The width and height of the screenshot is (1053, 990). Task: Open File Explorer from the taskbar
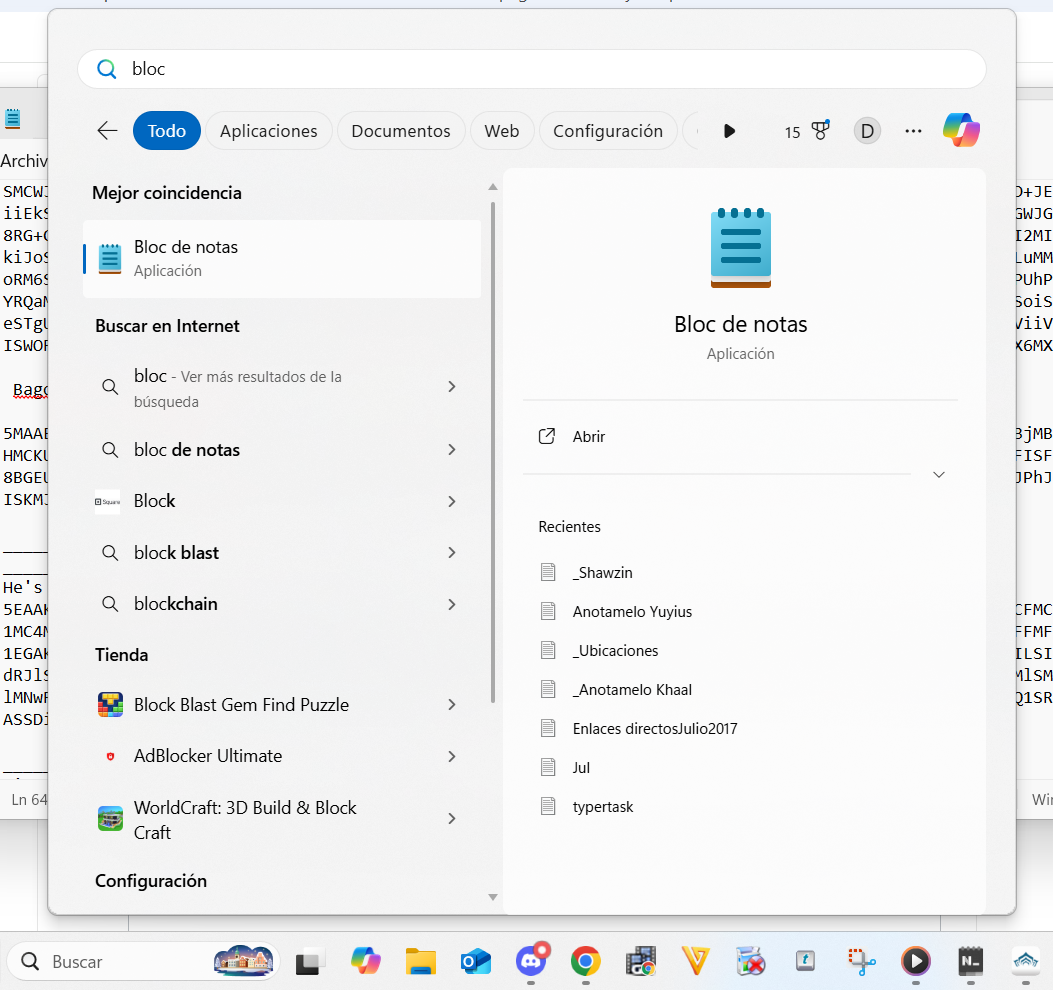click(420, 962)
